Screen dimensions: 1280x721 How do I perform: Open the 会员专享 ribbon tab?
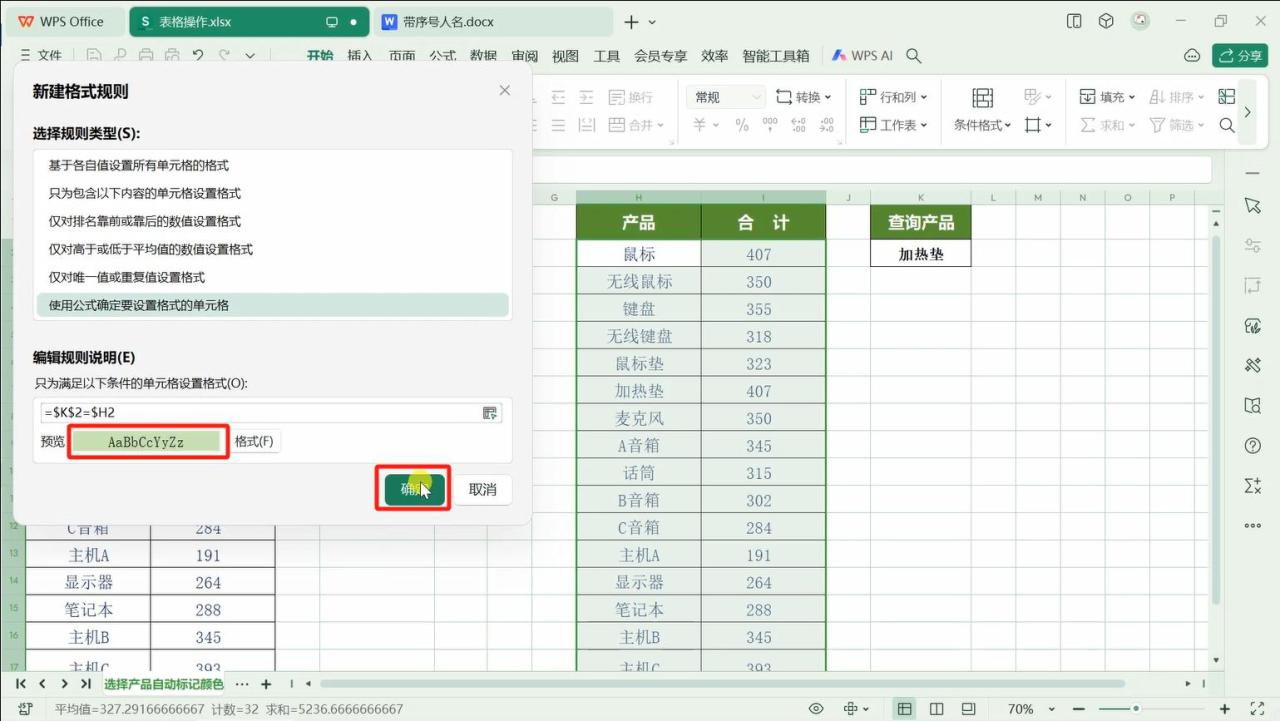point(661,56)
